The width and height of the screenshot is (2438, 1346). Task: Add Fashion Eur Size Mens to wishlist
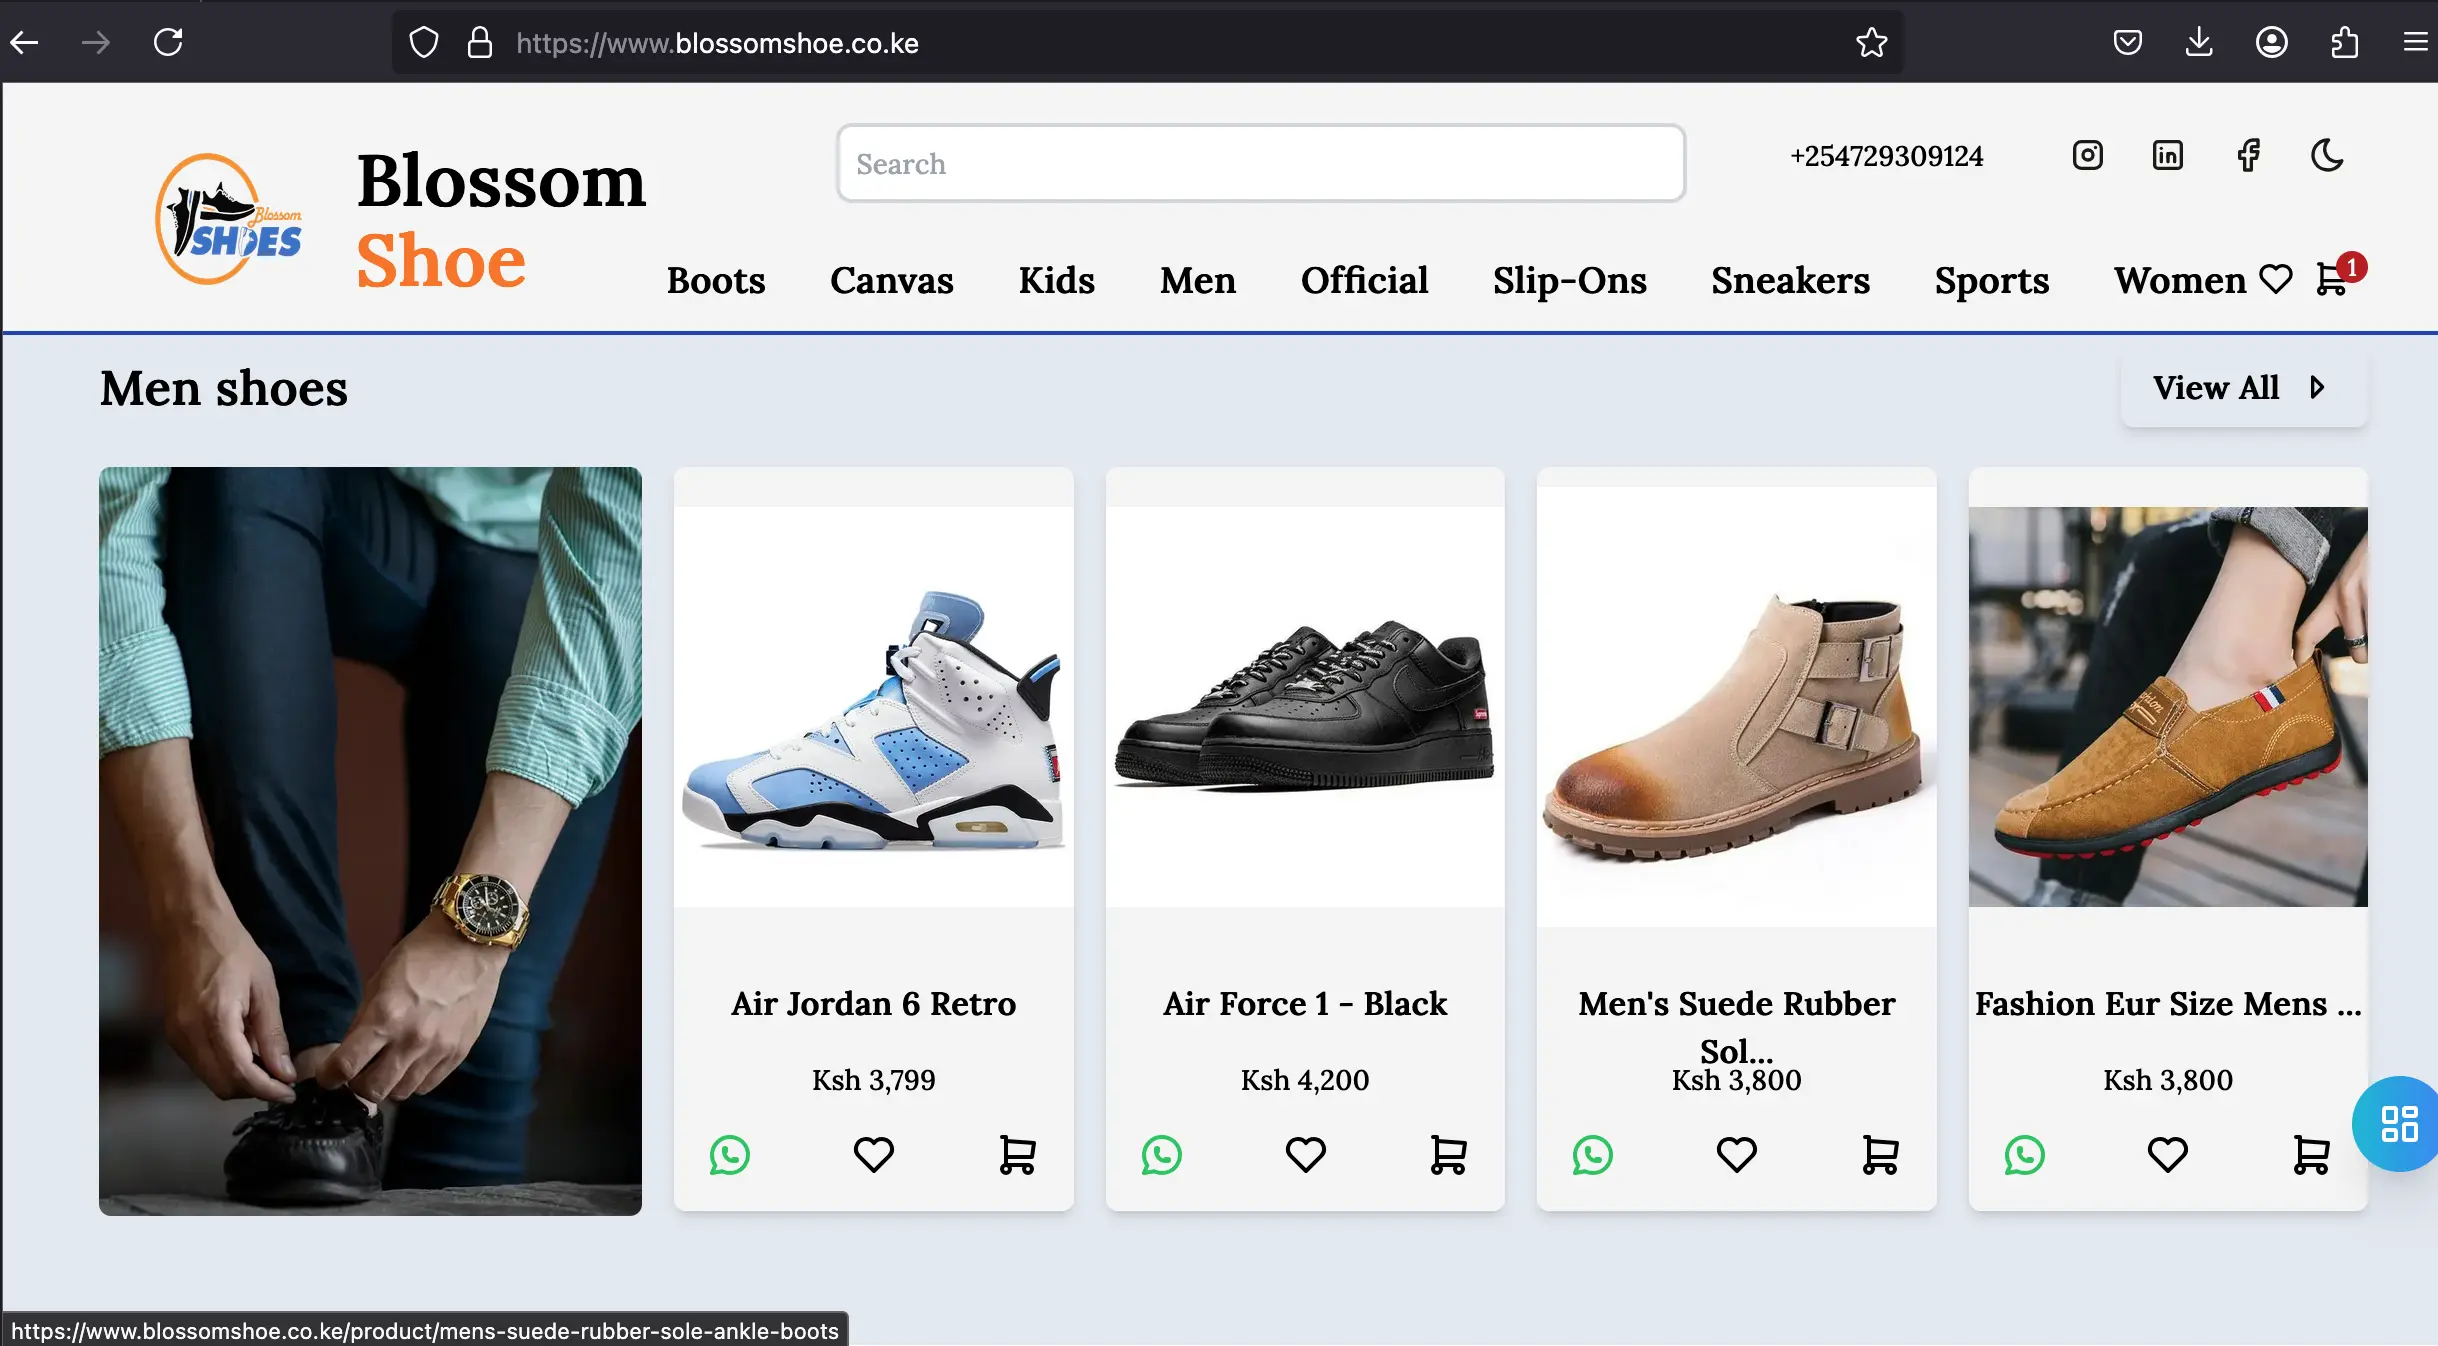click(2168, 1155)
